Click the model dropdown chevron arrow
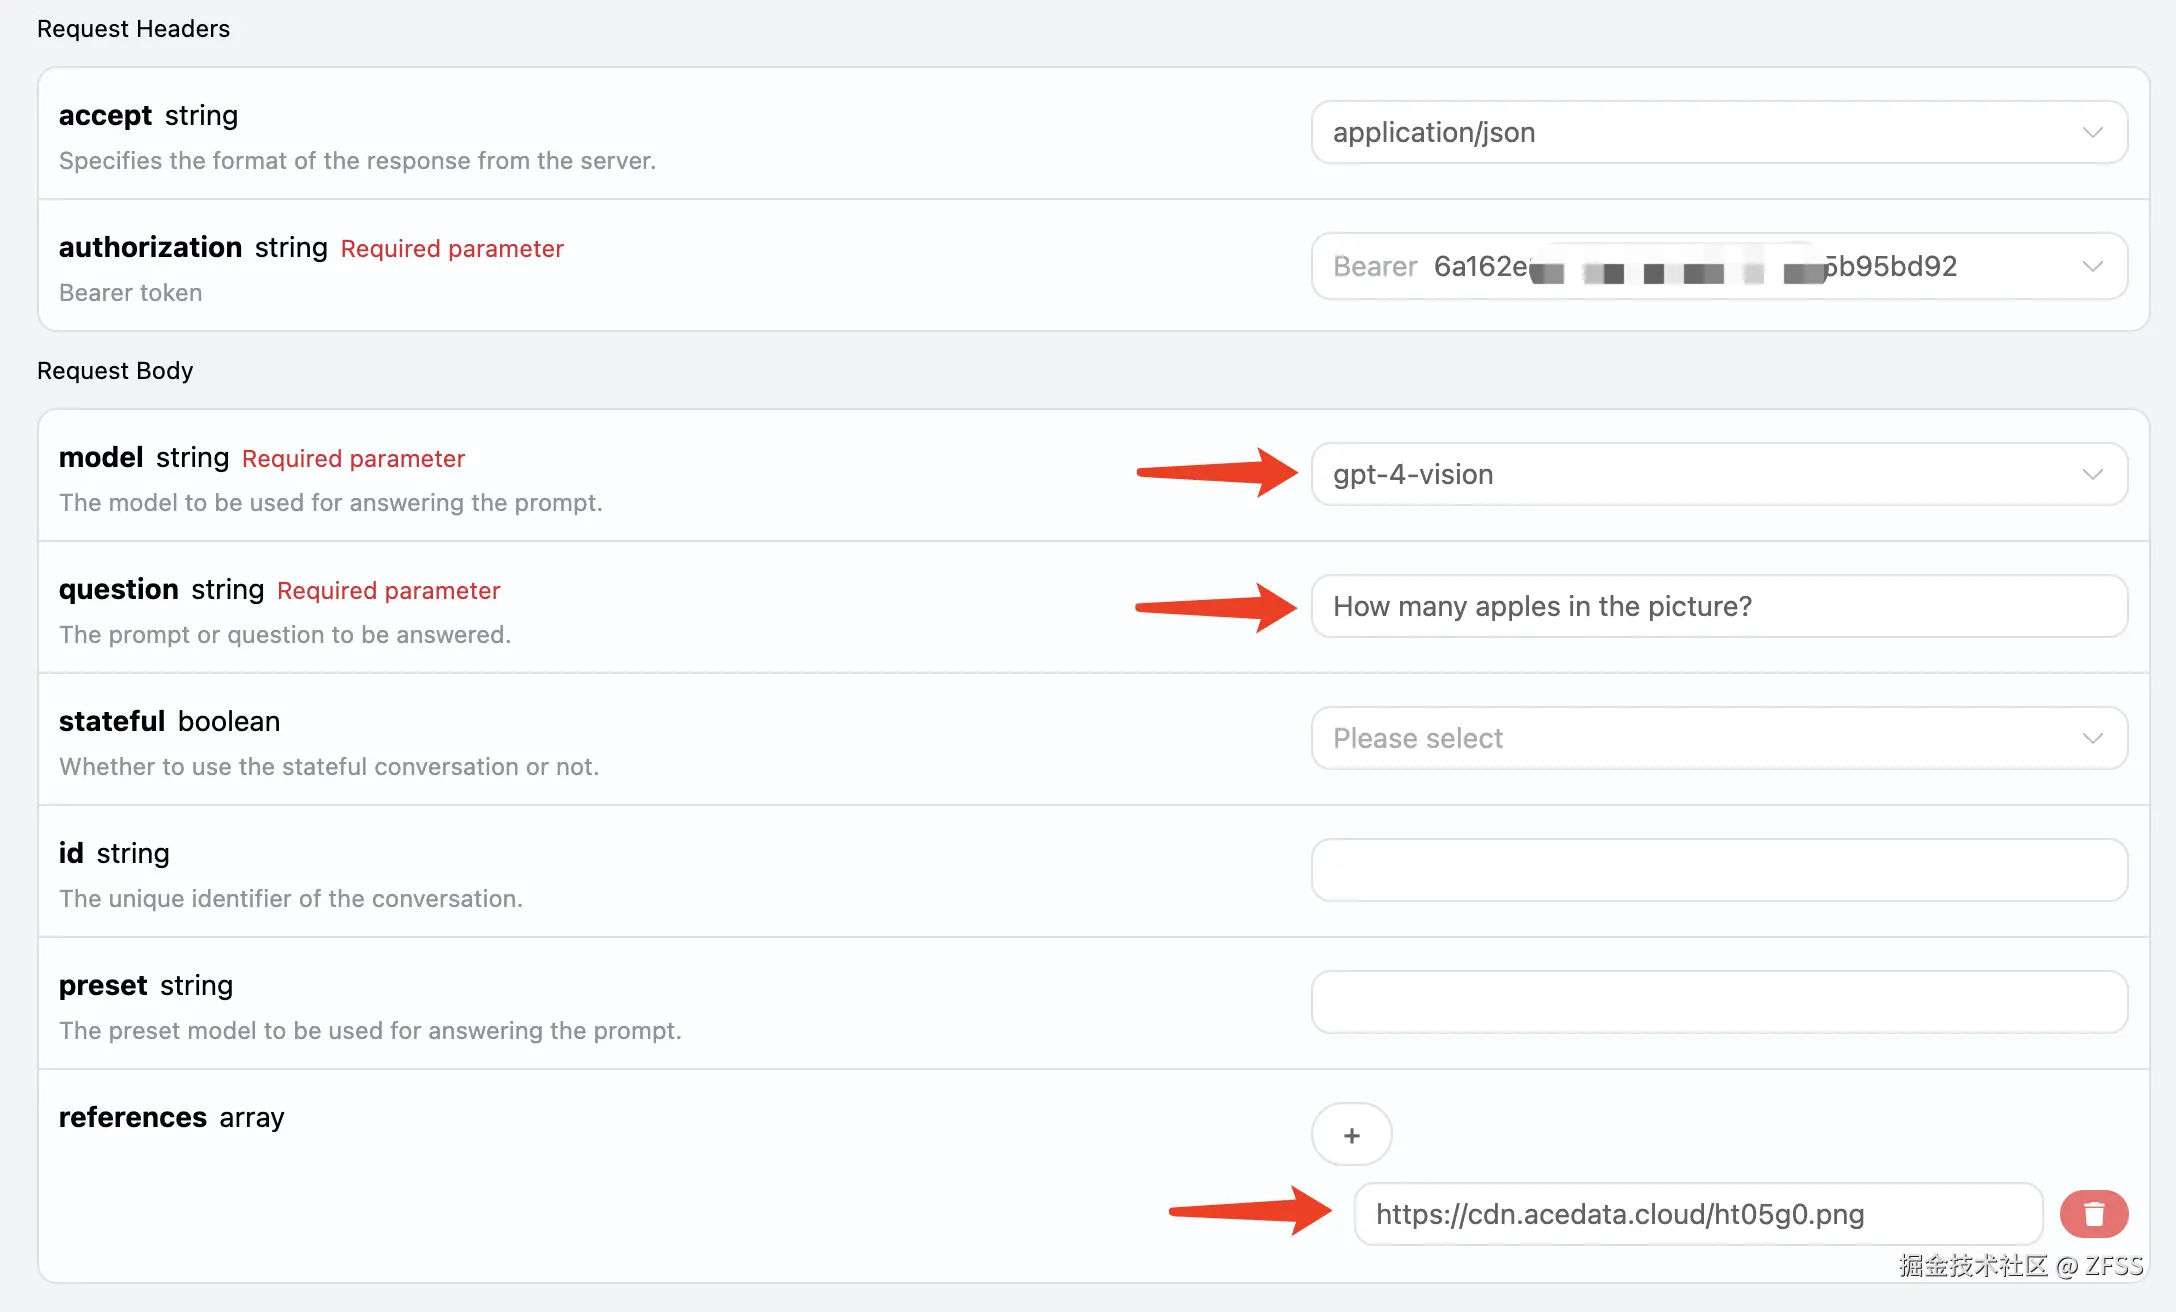2176x1312 pixels. point(2092,474)
